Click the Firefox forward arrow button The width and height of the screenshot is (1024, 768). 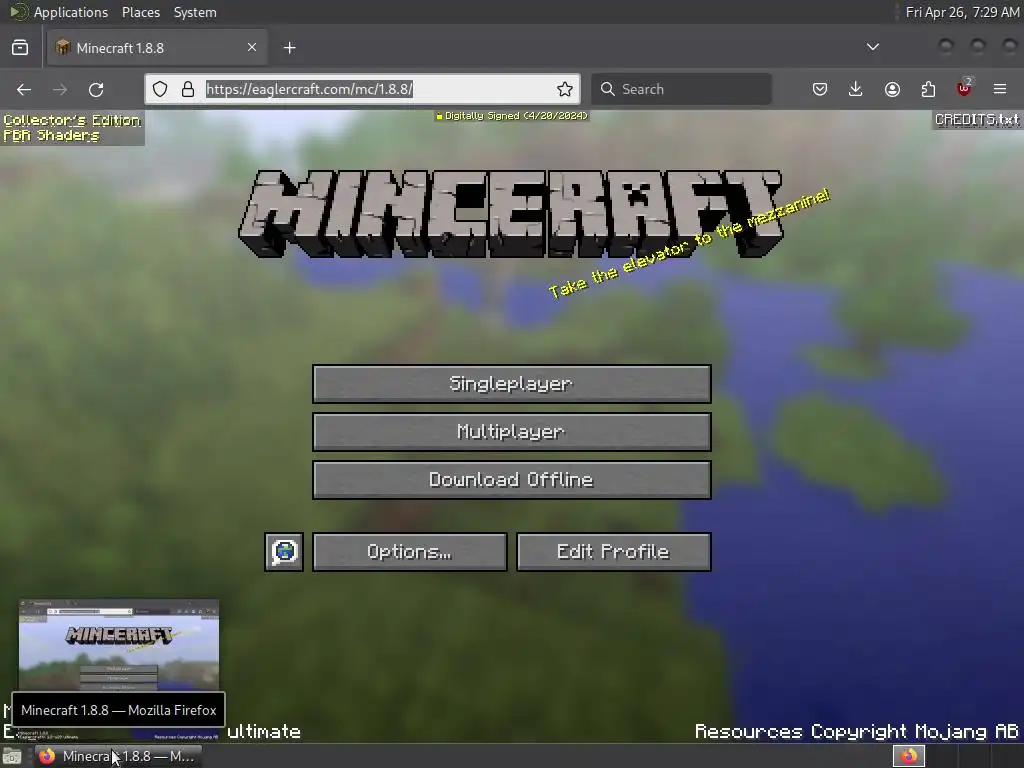tap(59, 89)
